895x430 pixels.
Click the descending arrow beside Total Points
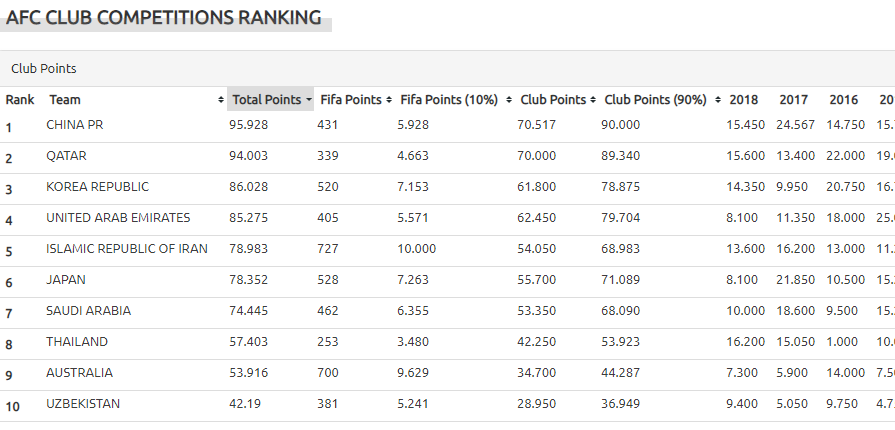pos(309,100)
